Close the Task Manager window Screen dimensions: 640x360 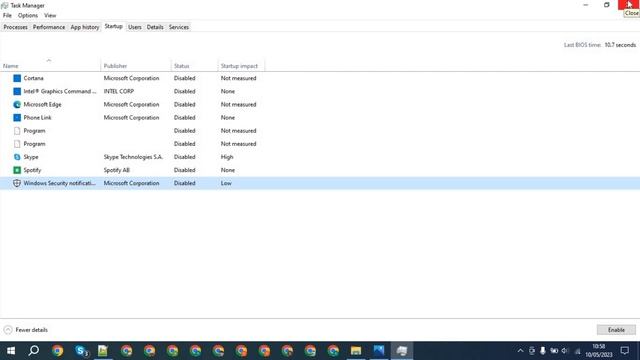coord(629,5)
